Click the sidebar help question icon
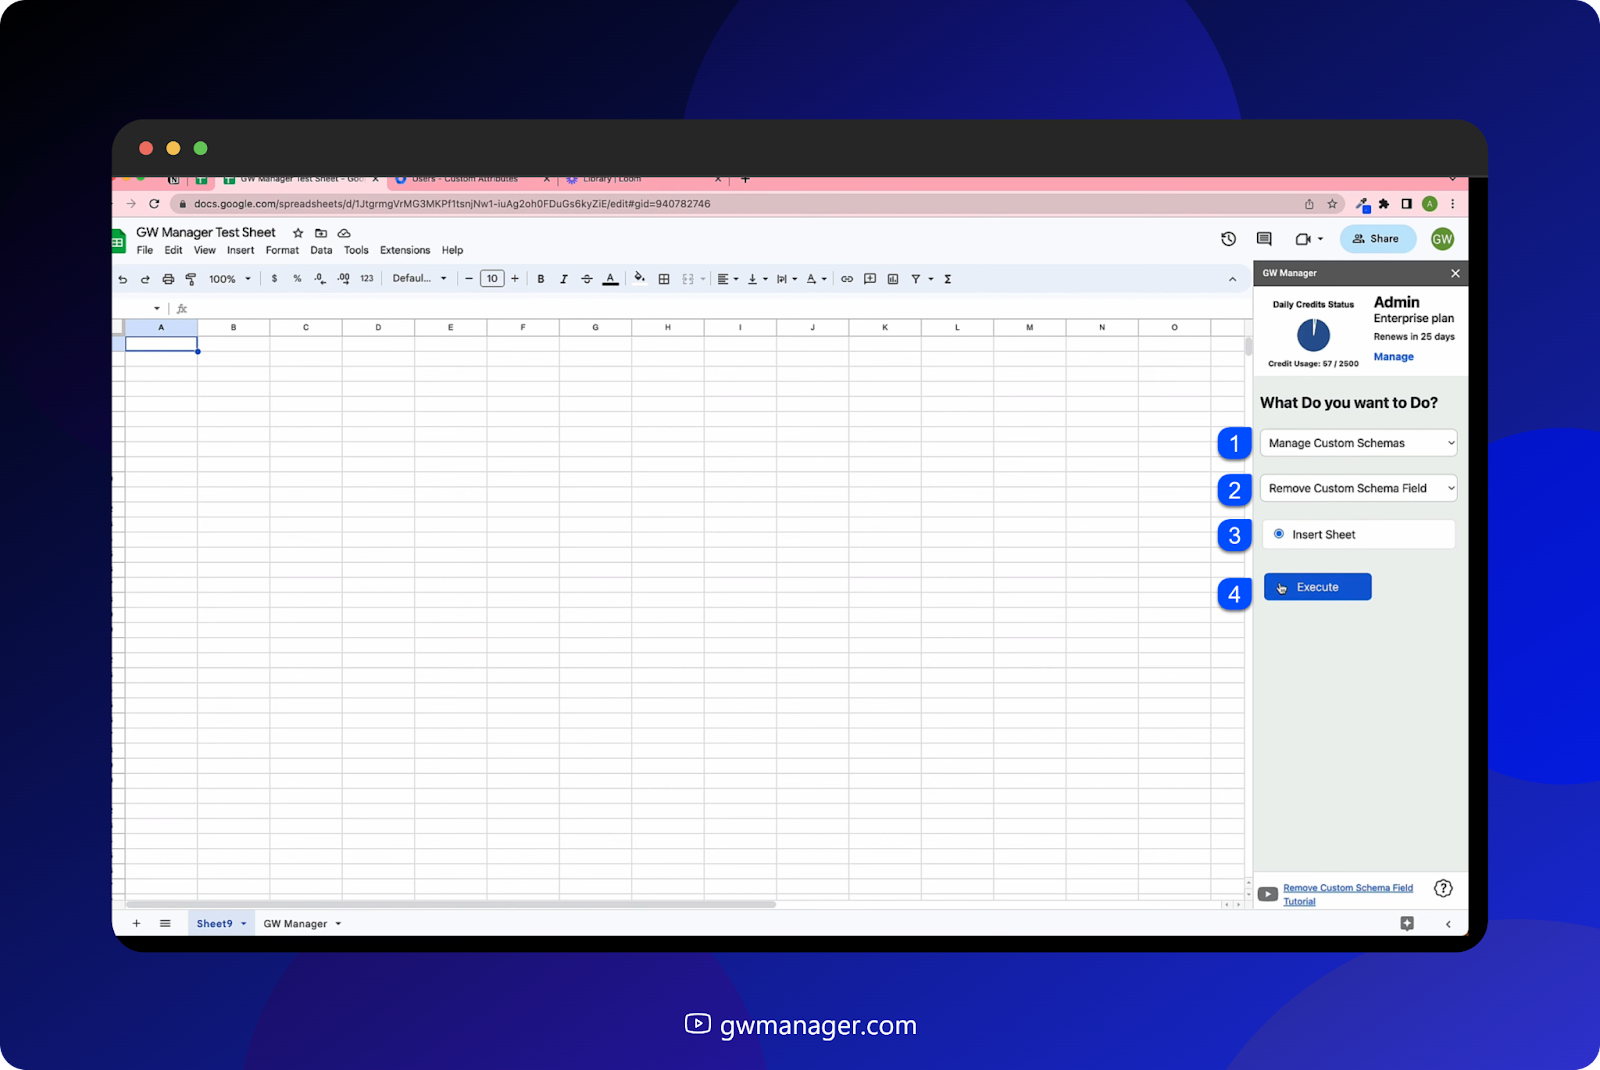Viewport: 1600px width, 1070px height. (1443, 888)
